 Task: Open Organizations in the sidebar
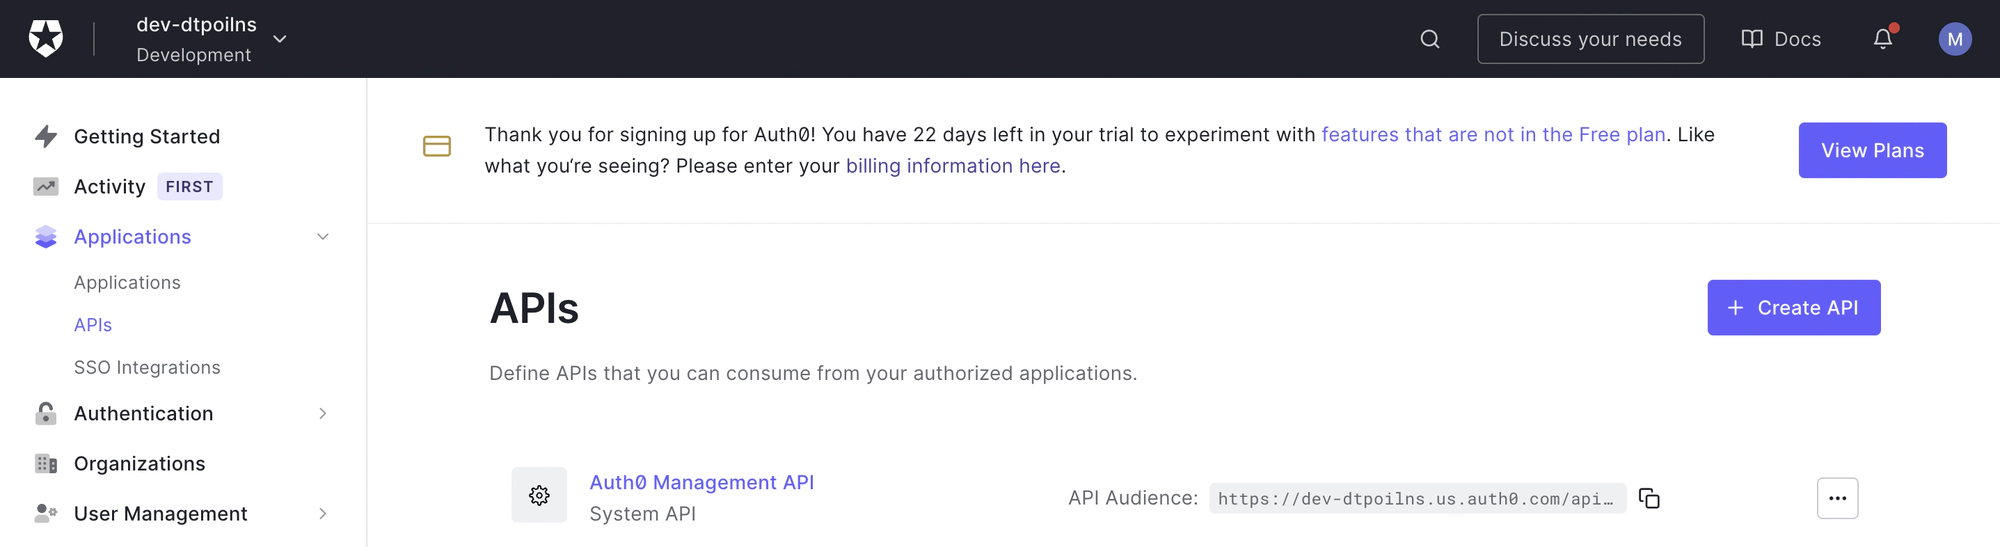[x=139, y=464]
